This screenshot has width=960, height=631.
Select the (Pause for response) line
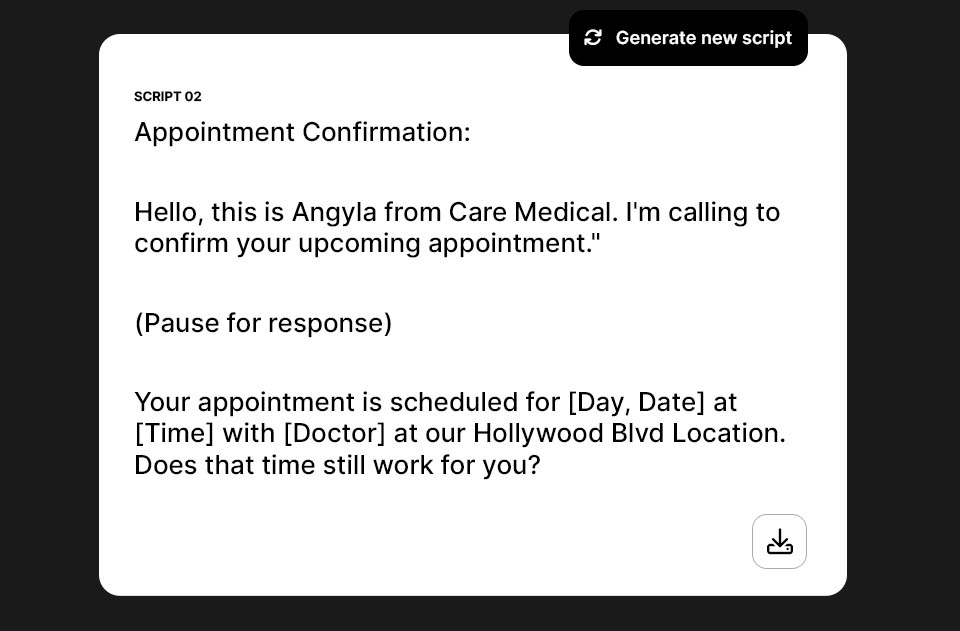tap(263, 323)
